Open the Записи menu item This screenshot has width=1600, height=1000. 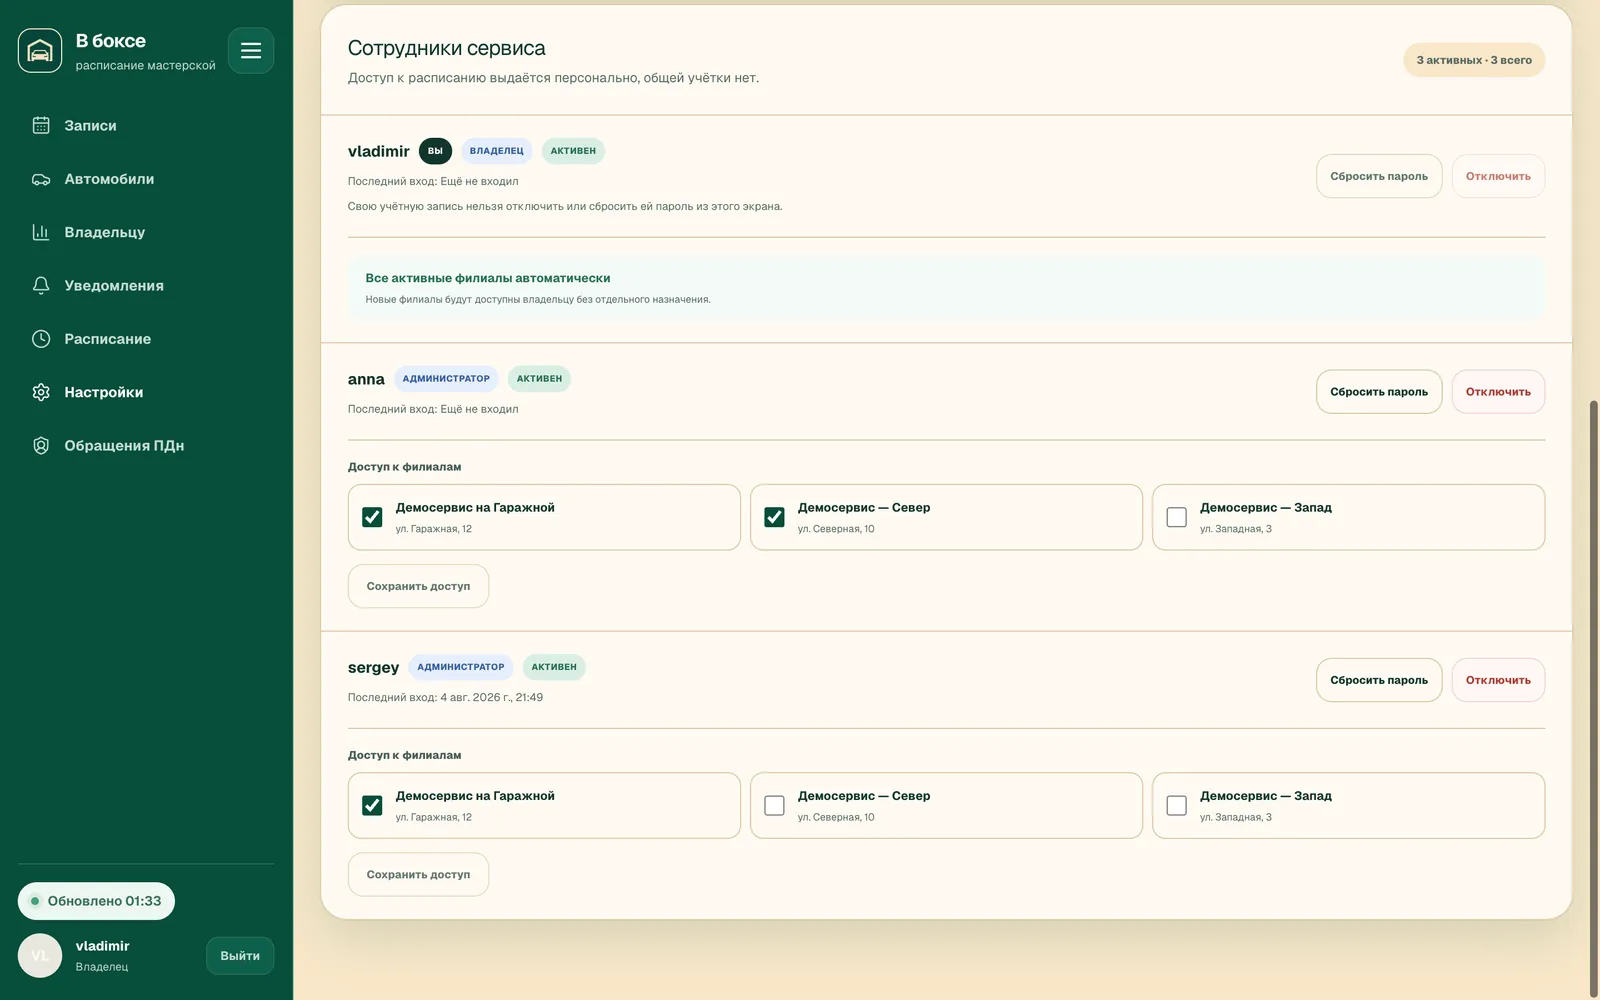[x=146, y=125]
